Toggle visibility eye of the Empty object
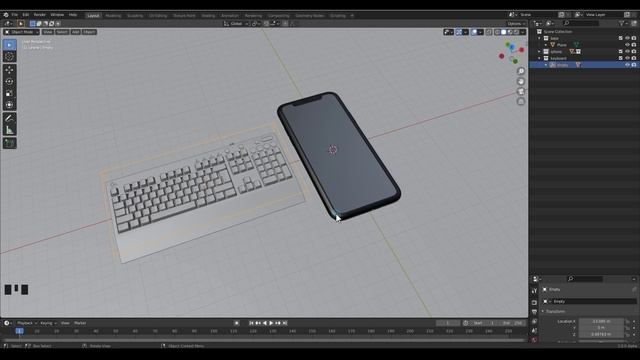 (627, 64)
